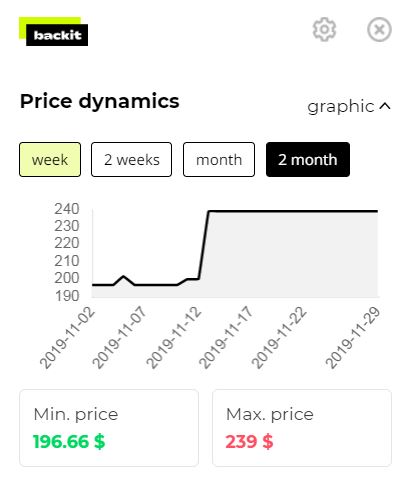The height and width of the screenshot is (480, 411).
Task: Open settings via the gear icon
Action: coord(324,30)
